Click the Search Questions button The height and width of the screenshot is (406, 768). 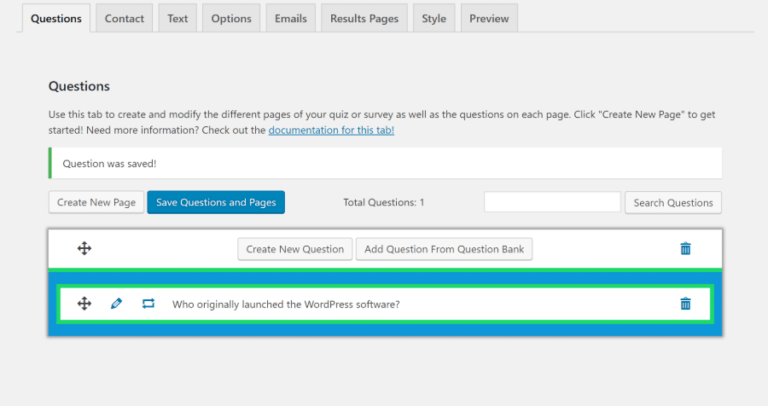[673, 202]
